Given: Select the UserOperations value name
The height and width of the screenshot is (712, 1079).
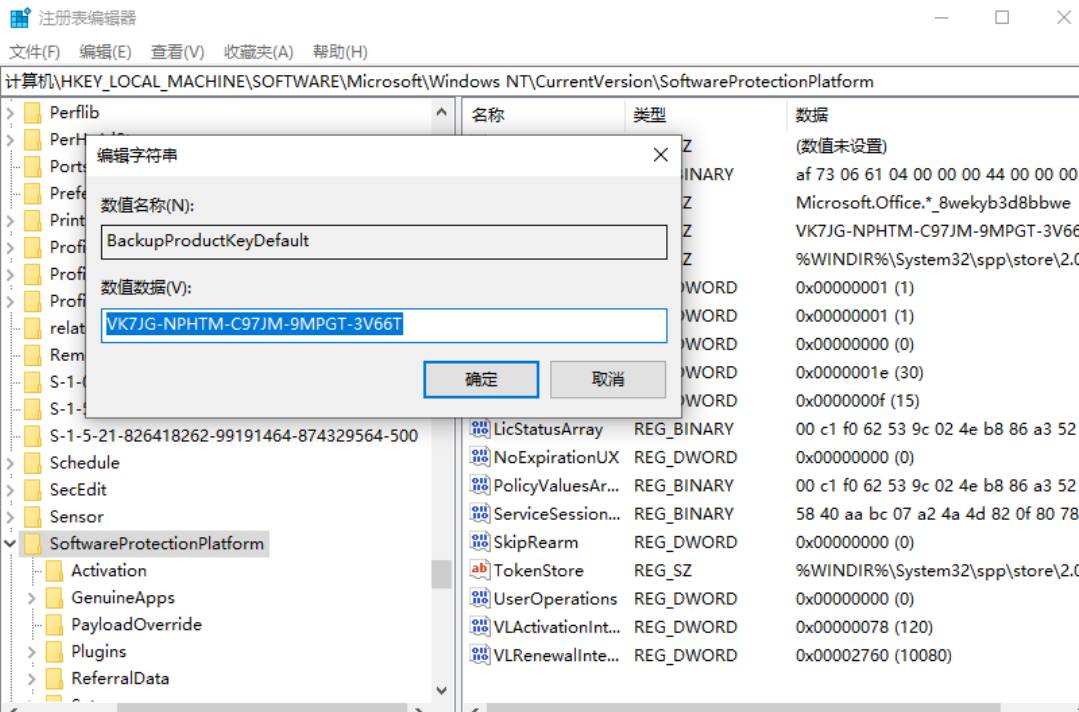Looking at the screenshot, I should (555, 598).
